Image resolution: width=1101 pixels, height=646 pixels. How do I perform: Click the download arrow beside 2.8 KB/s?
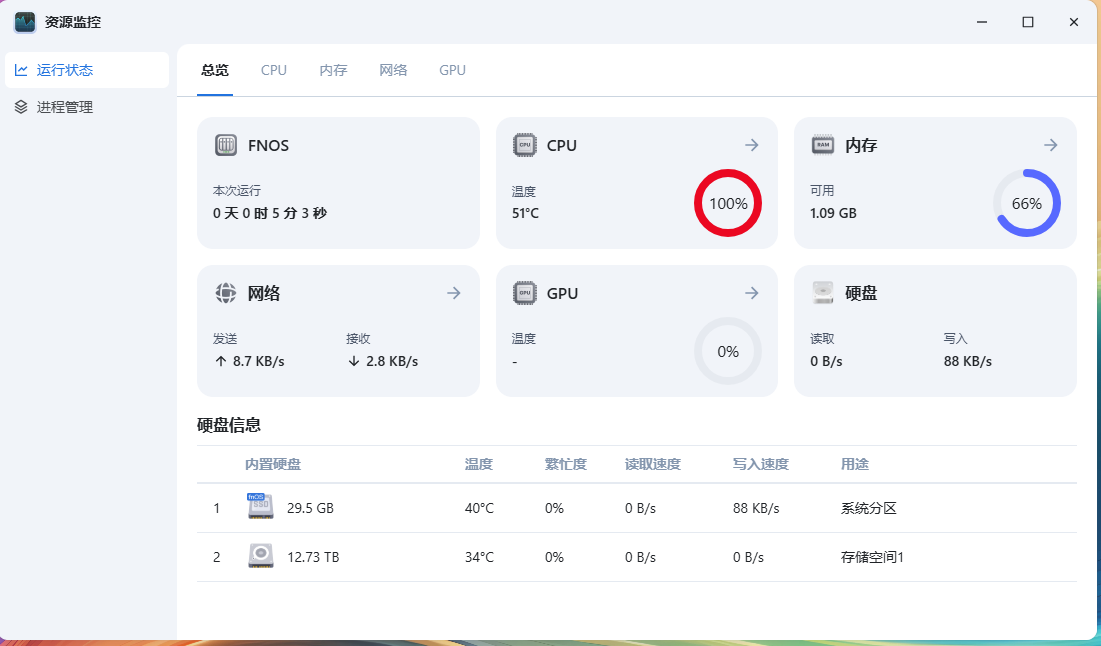(354, 361)
